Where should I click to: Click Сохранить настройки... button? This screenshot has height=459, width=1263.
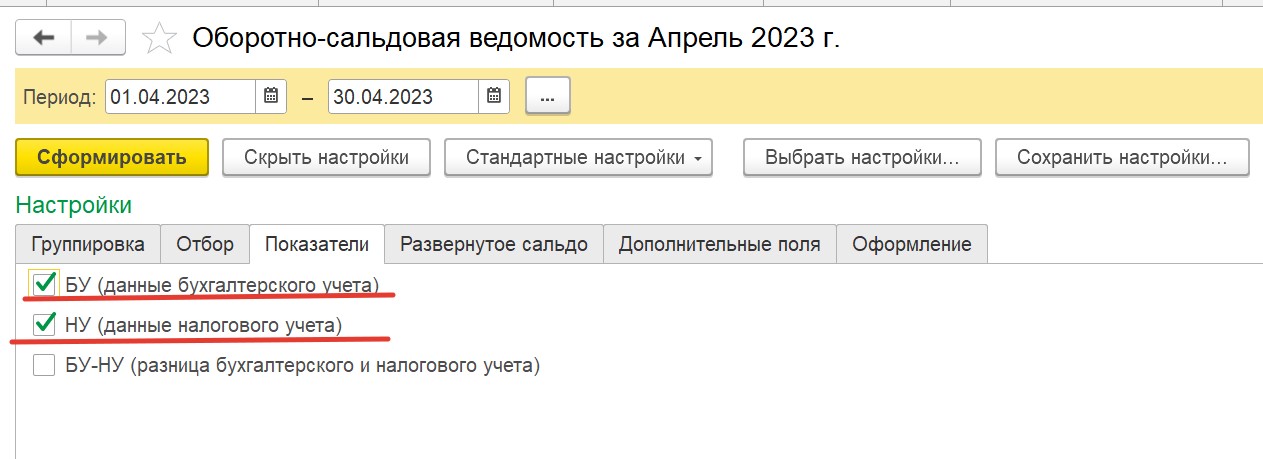coord(1122,157)
